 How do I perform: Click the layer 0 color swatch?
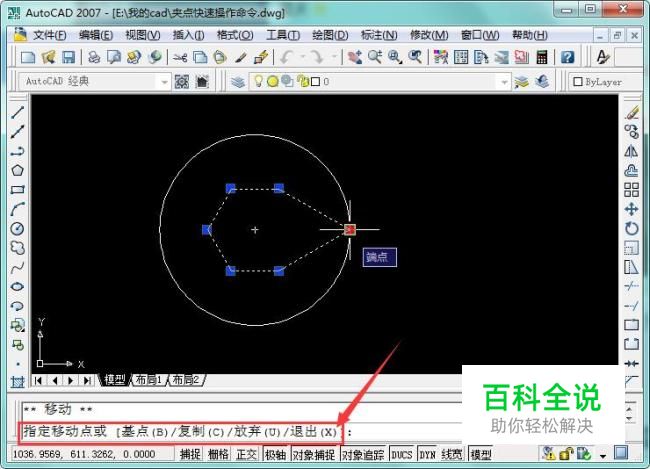(x=315, y=82)
